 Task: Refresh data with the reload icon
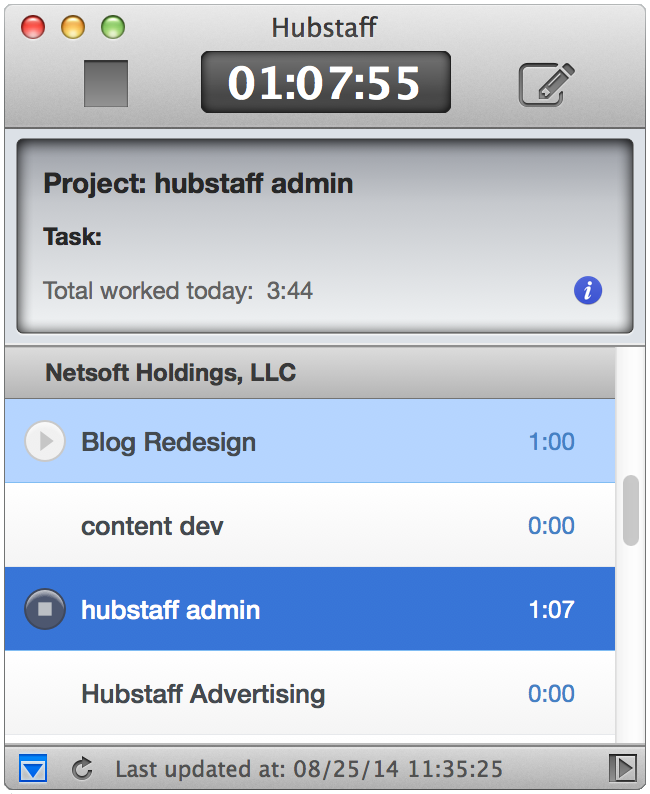pyautogui.click(x=82, y=768)
